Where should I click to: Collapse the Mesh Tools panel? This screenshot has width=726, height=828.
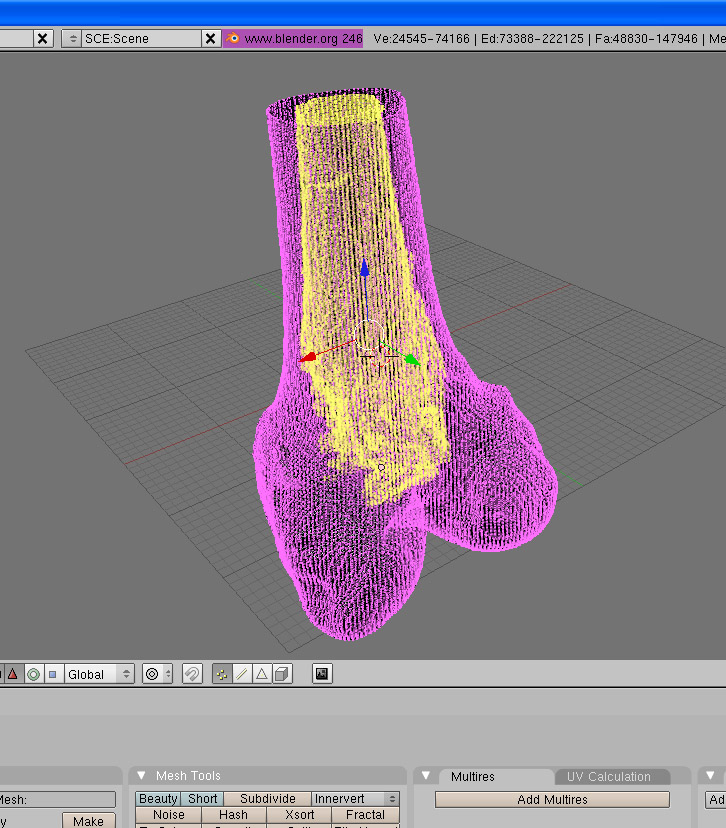142,776
